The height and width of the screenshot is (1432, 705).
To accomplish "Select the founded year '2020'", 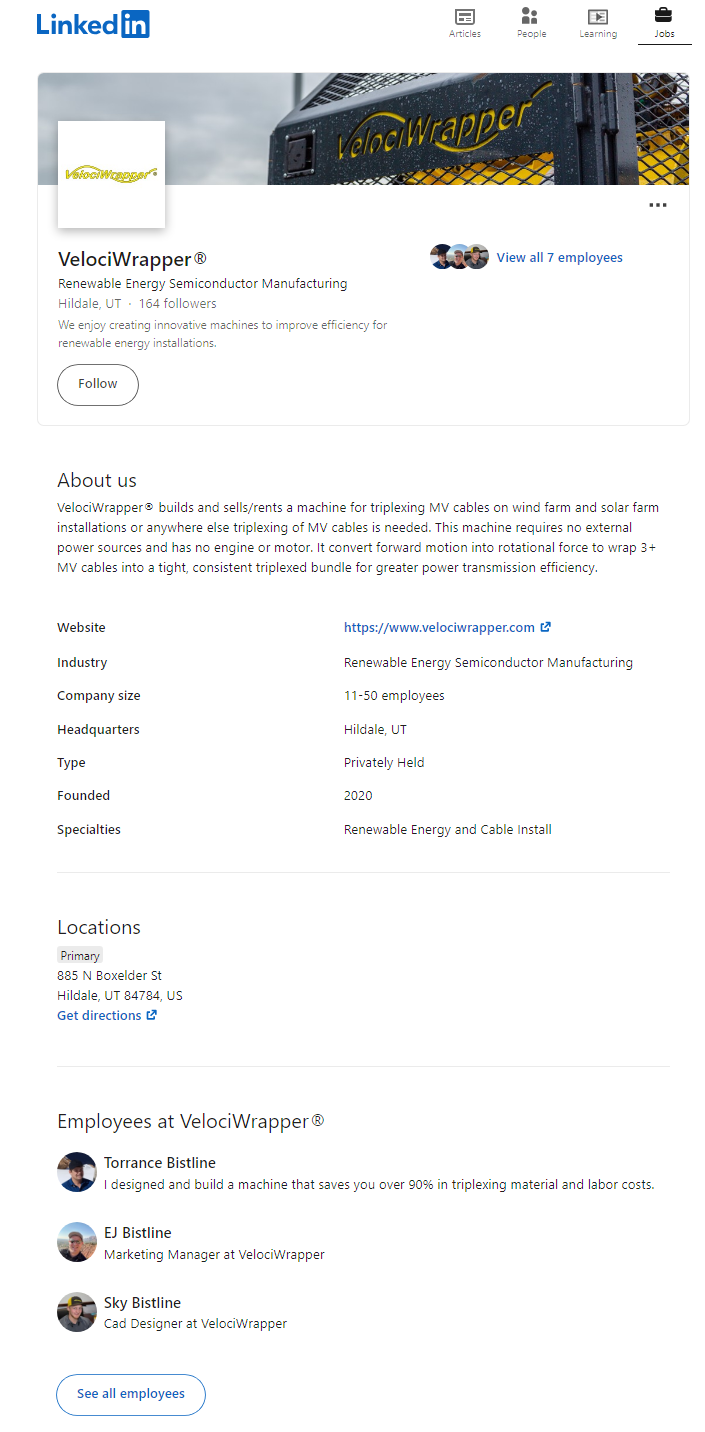I will [x=358, y=796].
